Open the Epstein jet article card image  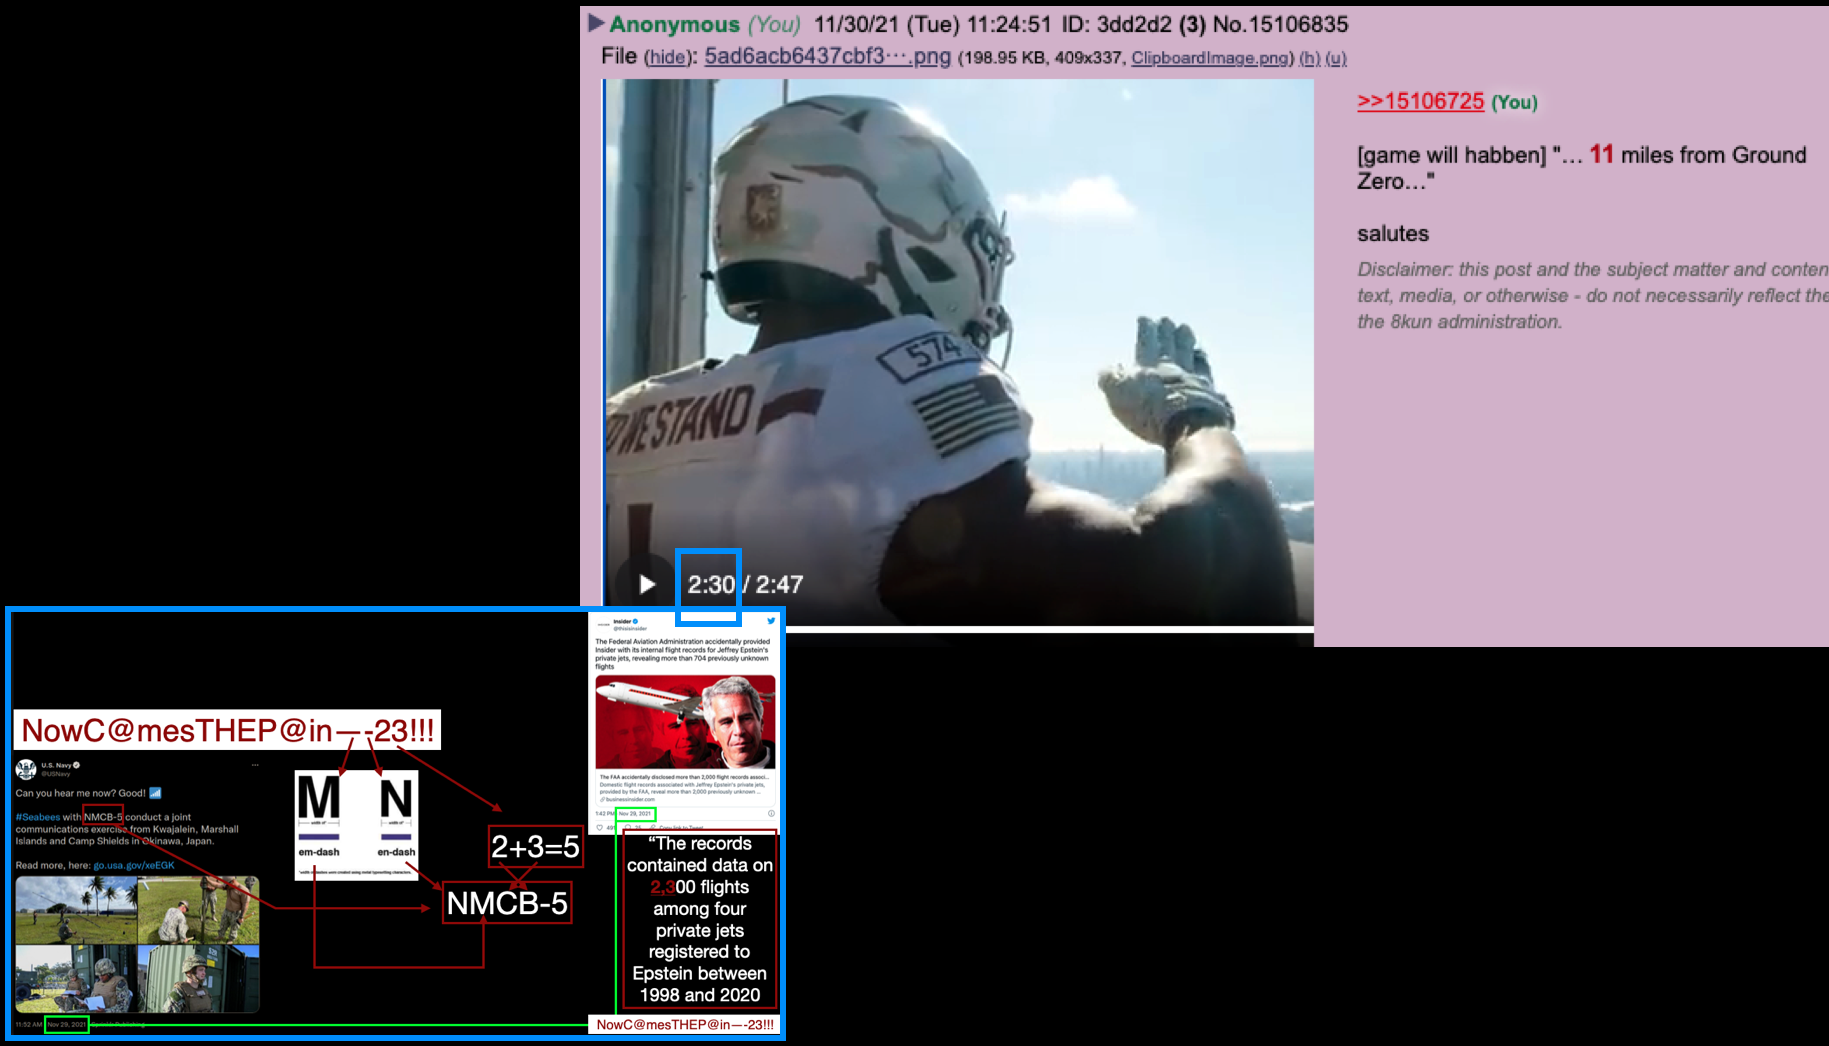(685, 721)
